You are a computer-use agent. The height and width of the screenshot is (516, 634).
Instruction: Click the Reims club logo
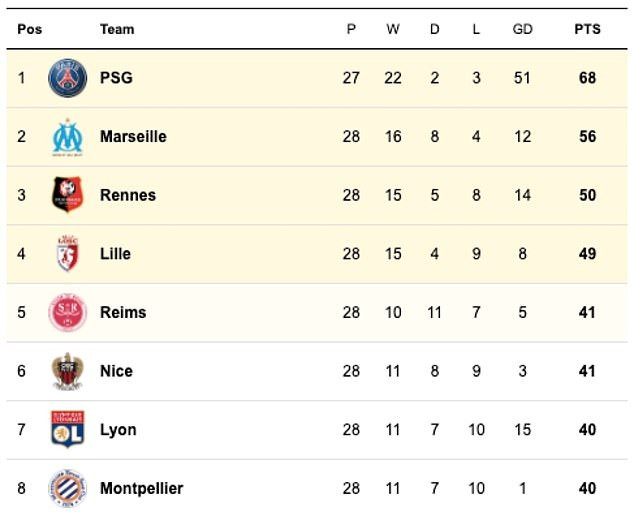point(68,313)
